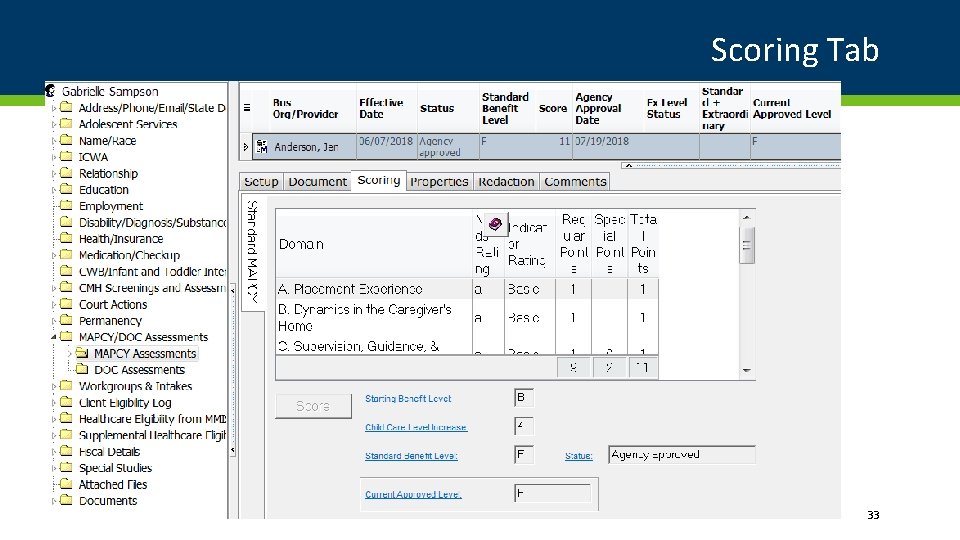Switch to the Setup tab

tap(261, 182)
